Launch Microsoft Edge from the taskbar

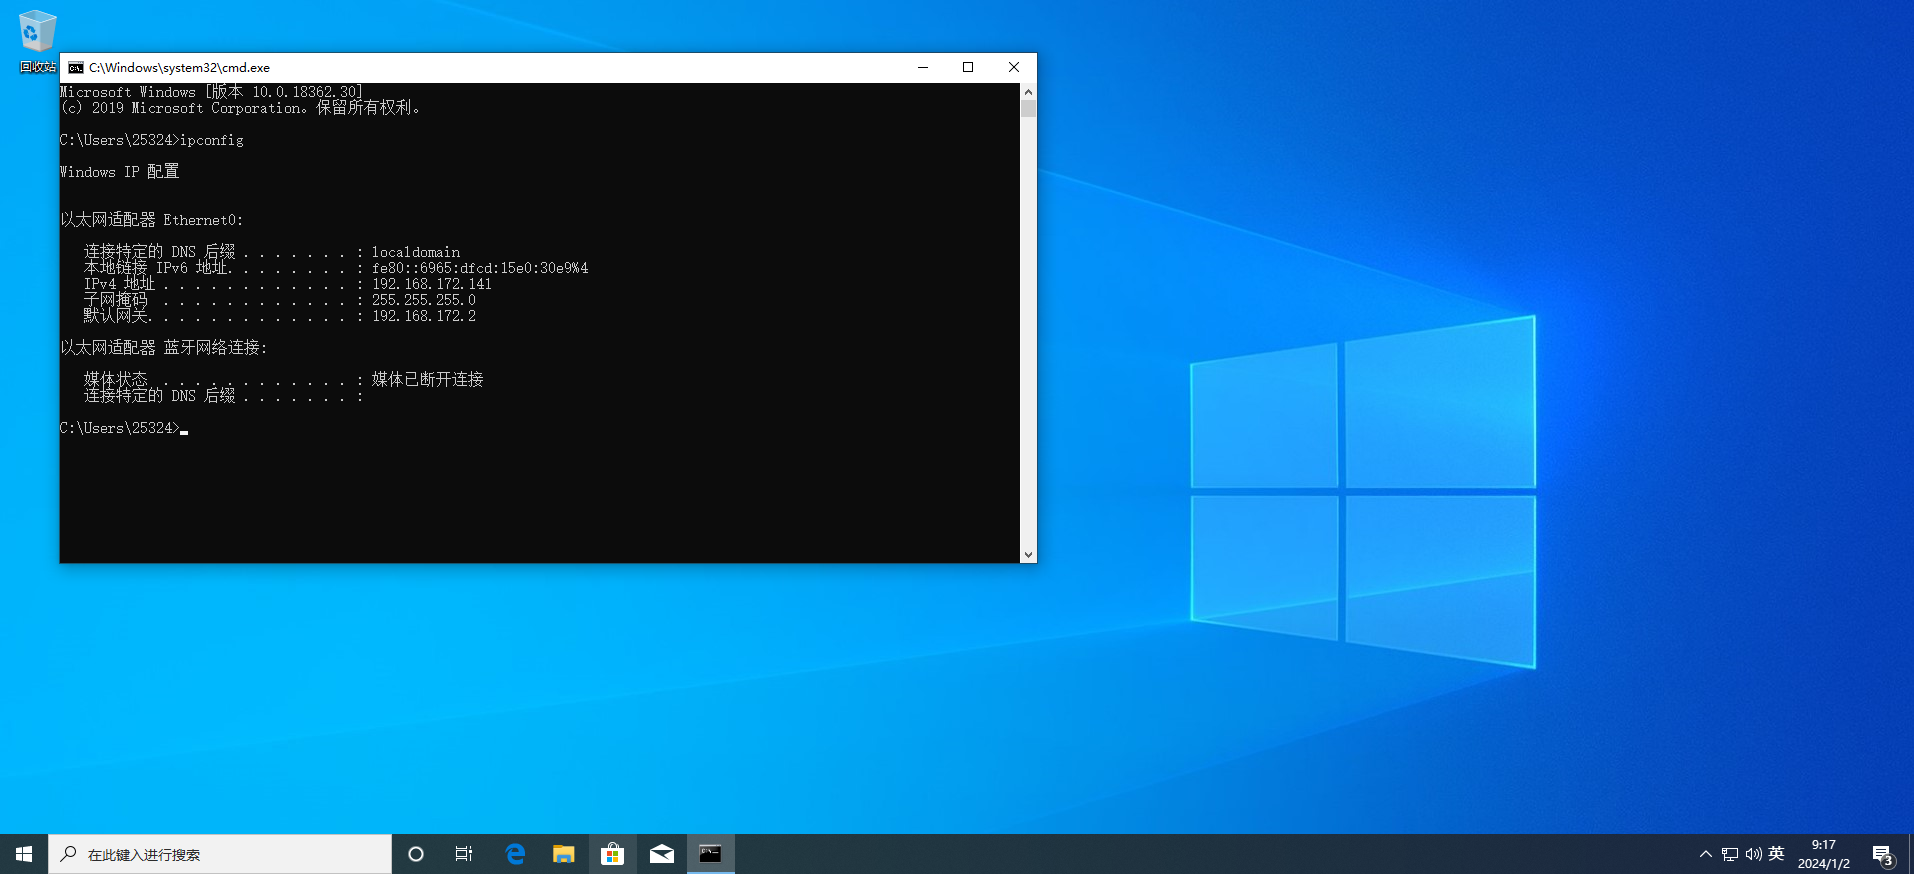point(515,854)
